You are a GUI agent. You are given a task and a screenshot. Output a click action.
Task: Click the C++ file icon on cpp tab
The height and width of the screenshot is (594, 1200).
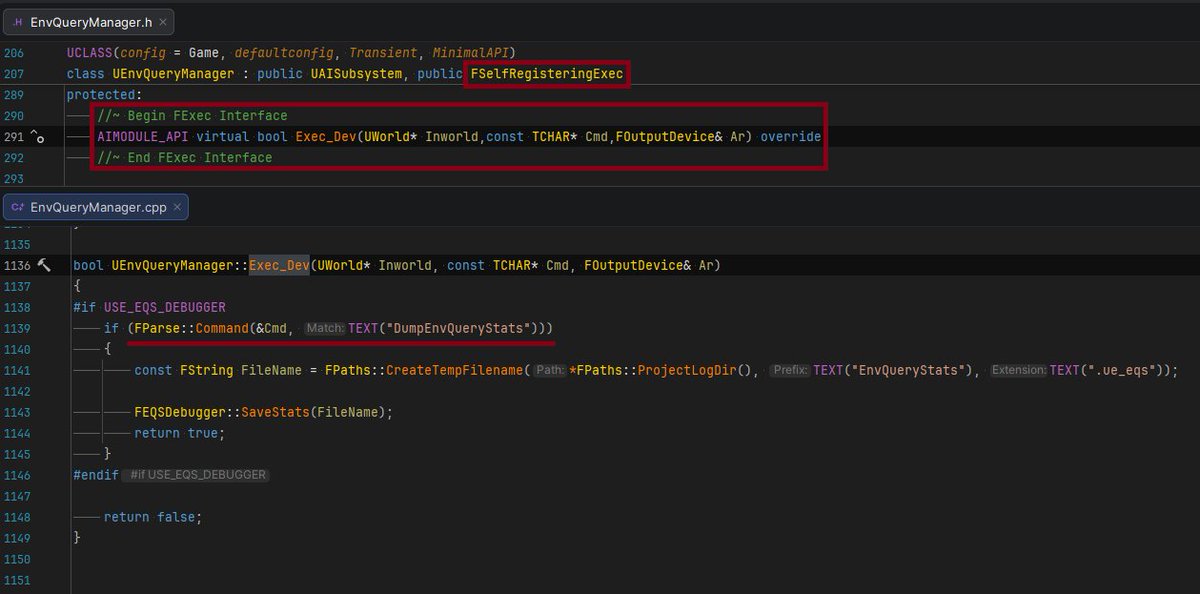coord(18,207)
